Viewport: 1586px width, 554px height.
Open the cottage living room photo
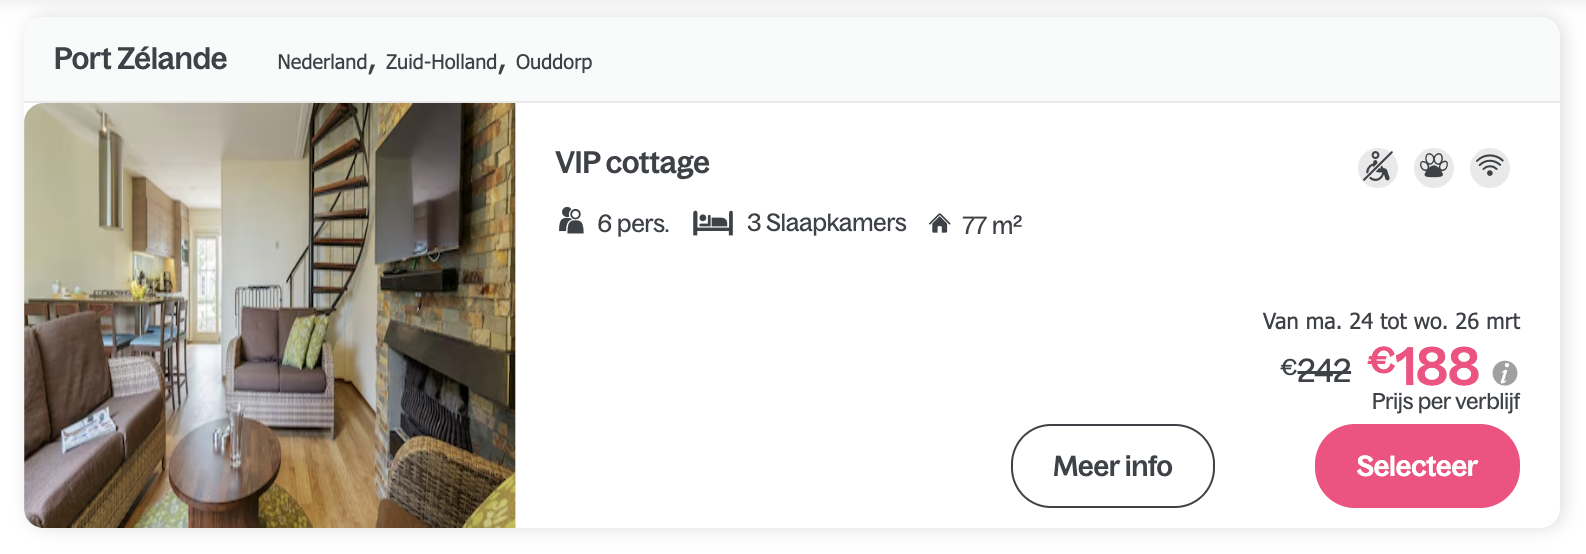[270, 315]
